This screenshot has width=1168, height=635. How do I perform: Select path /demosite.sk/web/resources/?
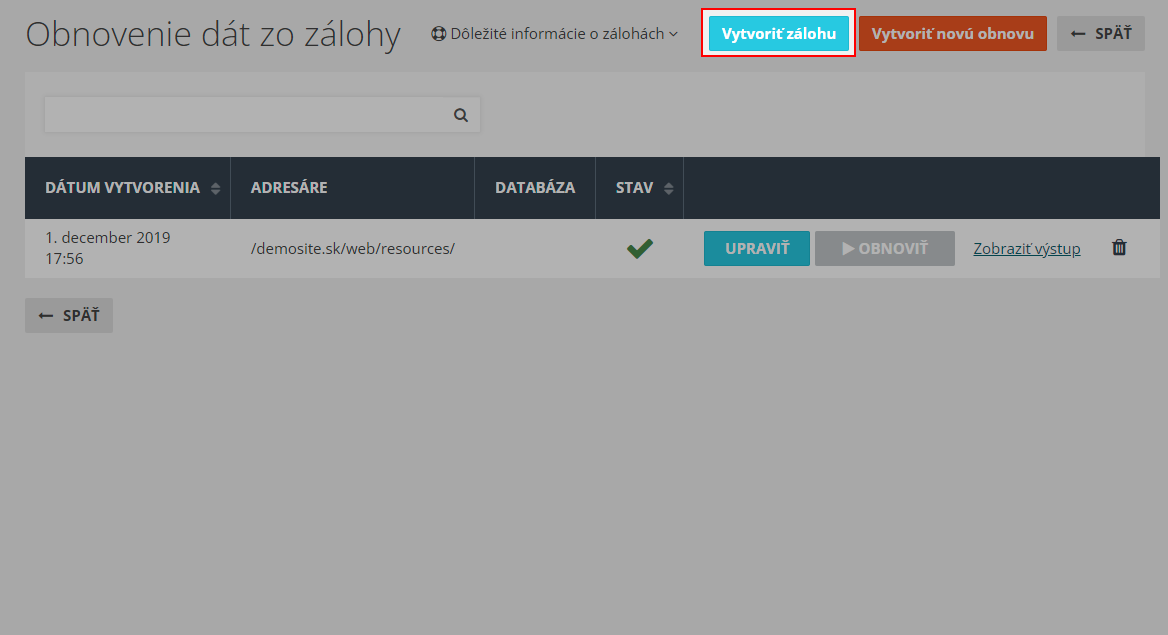click(x=352, y=249)
